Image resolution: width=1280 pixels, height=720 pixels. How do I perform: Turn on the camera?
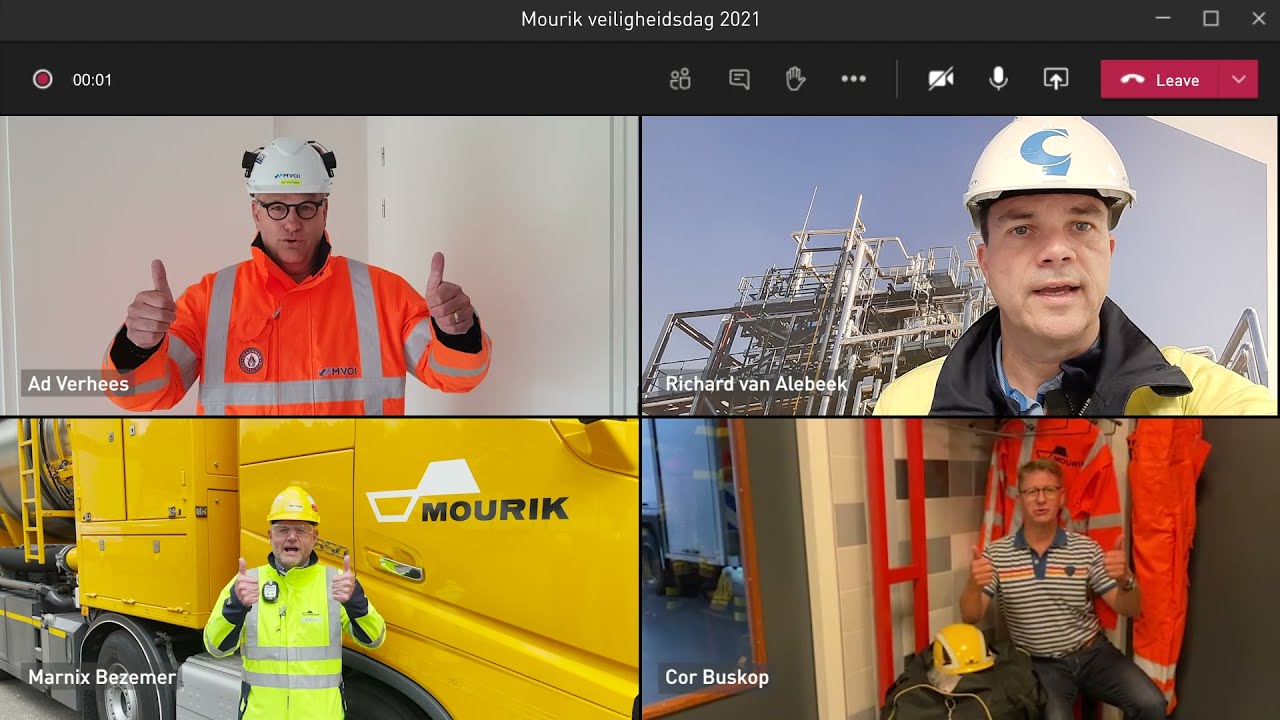[x=941, y=79]
